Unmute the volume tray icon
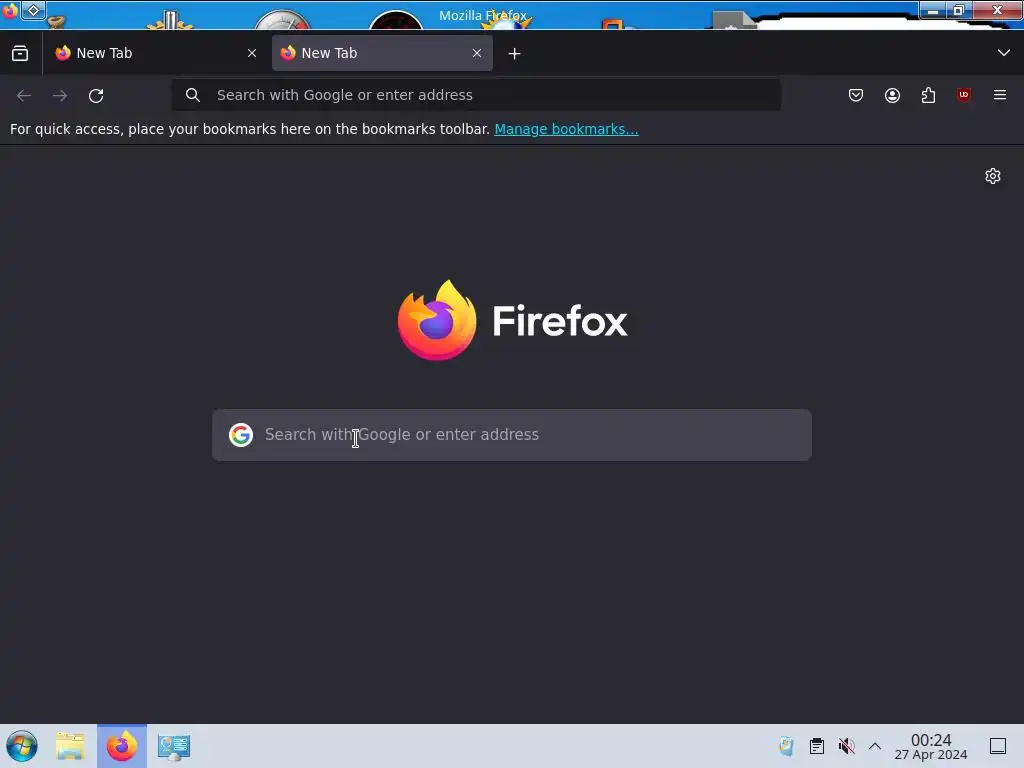The height and width of the screenshot is (768, 1024). point(846,746)
